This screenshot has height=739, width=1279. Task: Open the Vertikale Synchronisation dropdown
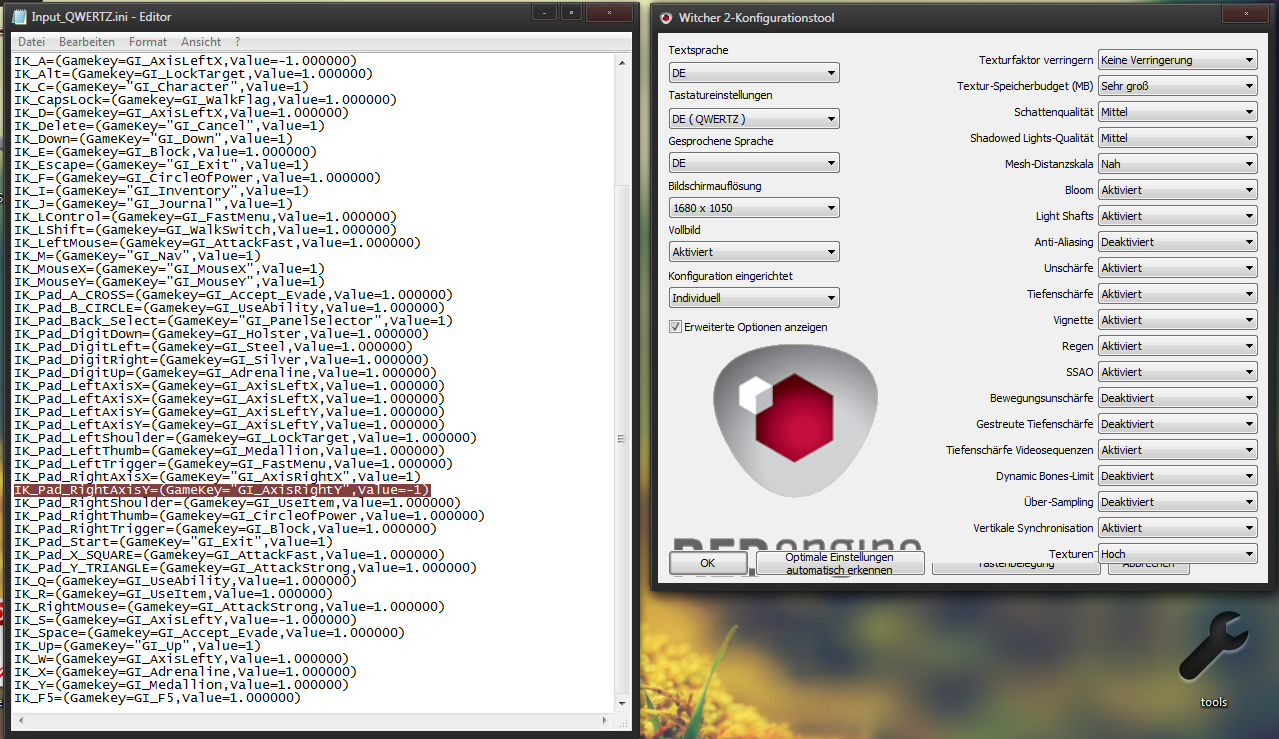tap(1177, 528)
